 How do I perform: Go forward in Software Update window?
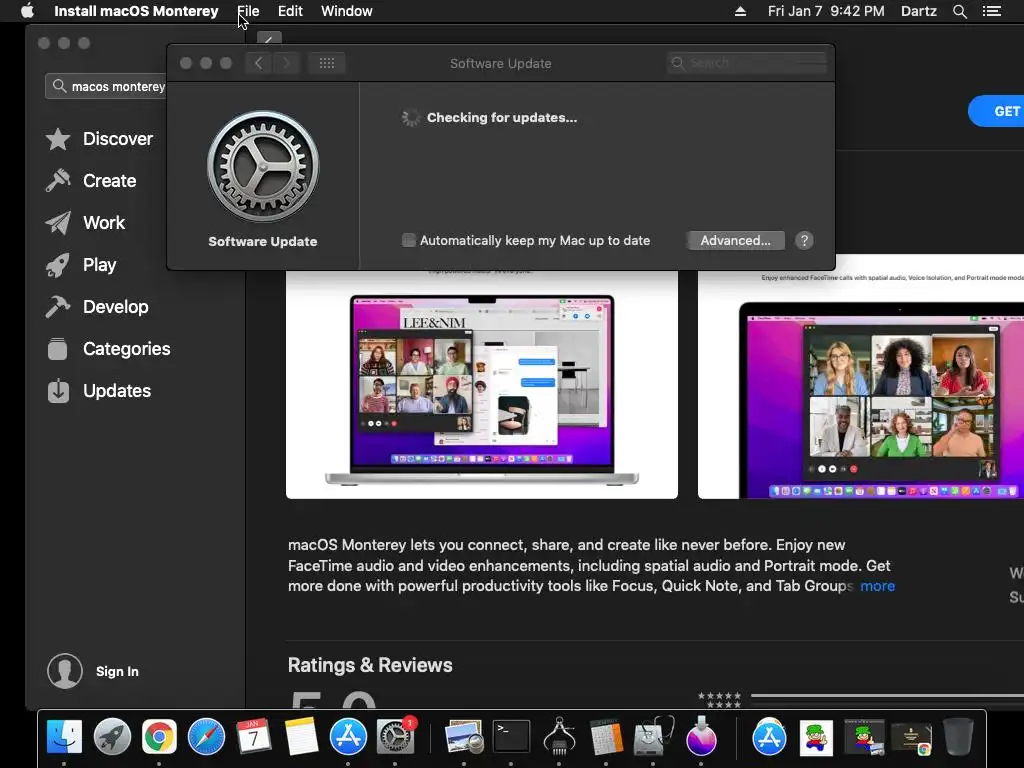click(x=286, y=63)
